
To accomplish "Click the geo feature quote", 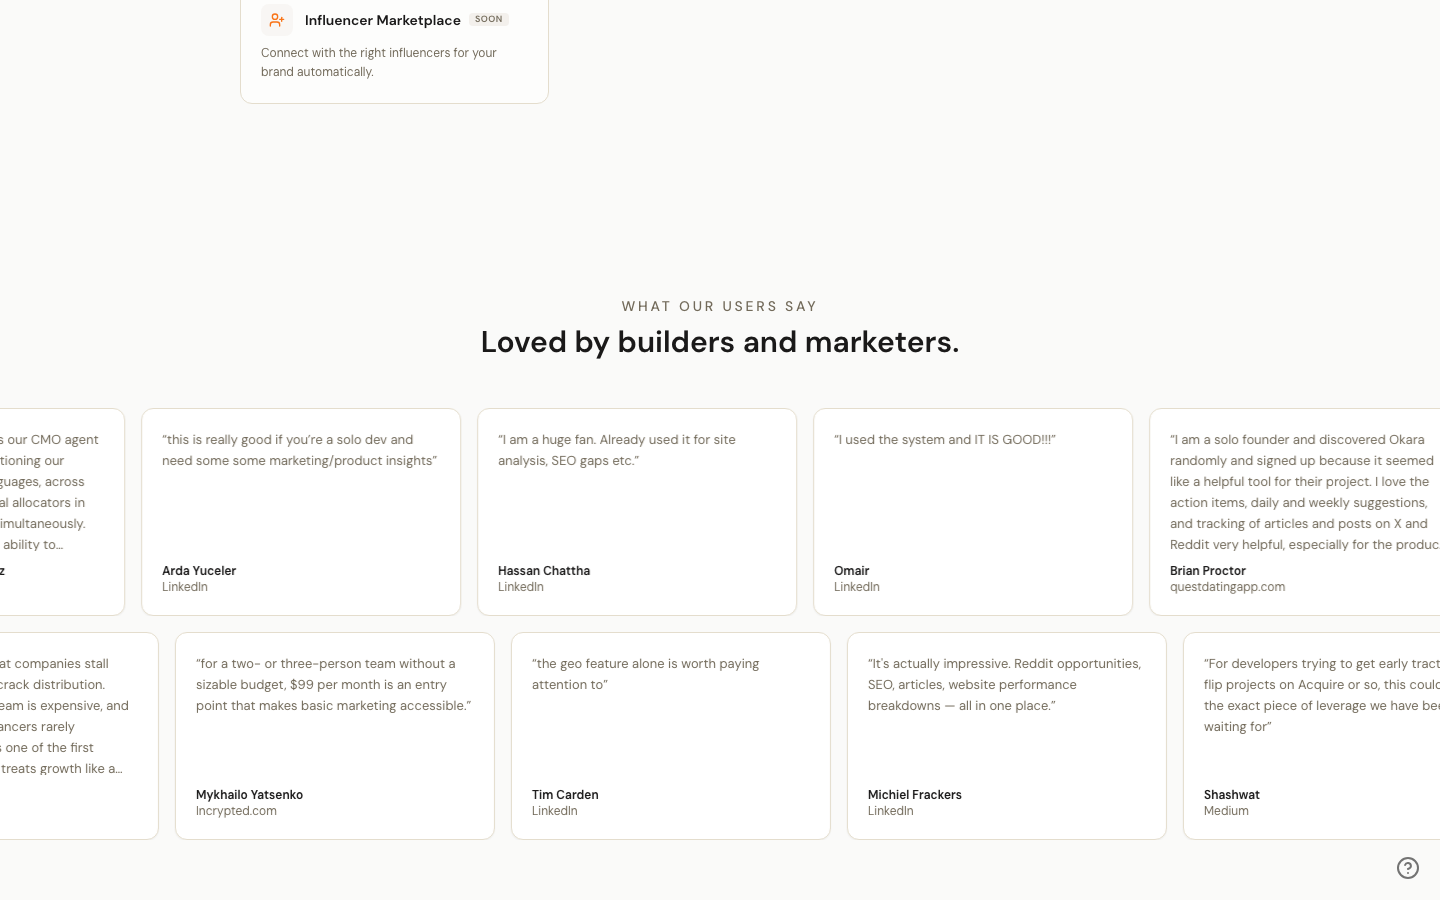I will 646,674.
